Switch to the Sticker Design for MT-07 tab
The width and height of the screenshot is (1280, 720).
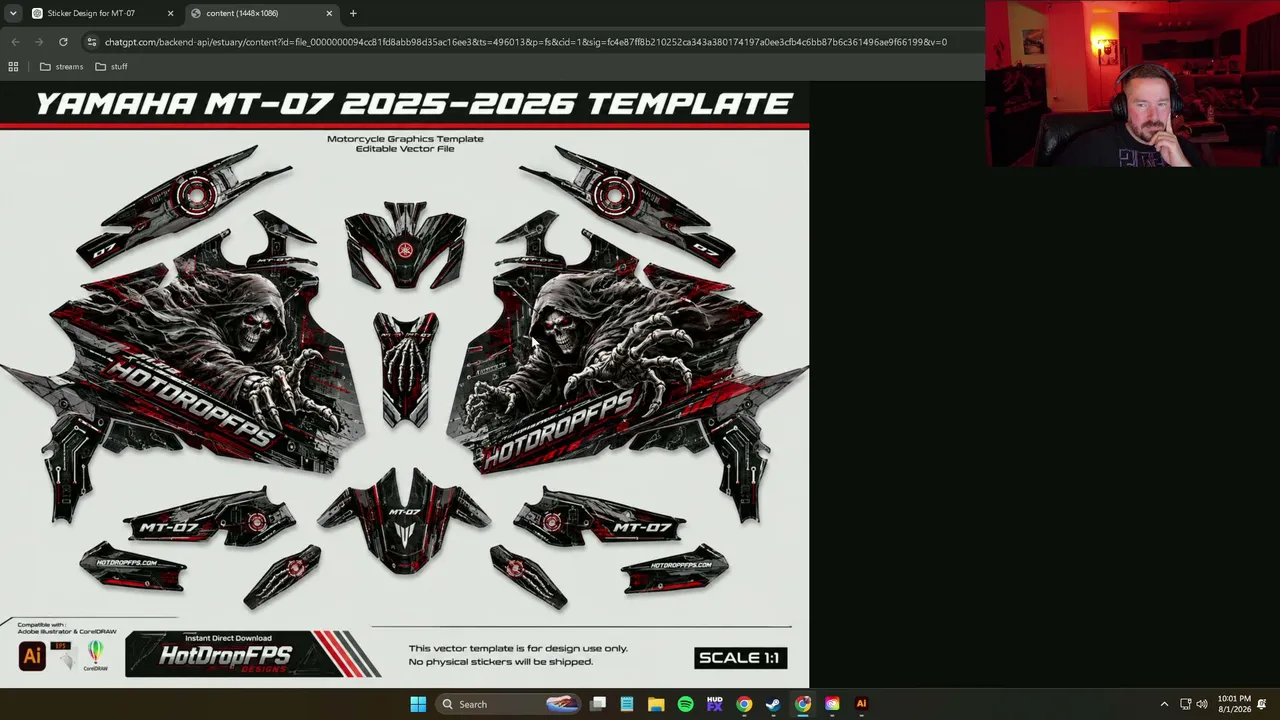(102, 13)
